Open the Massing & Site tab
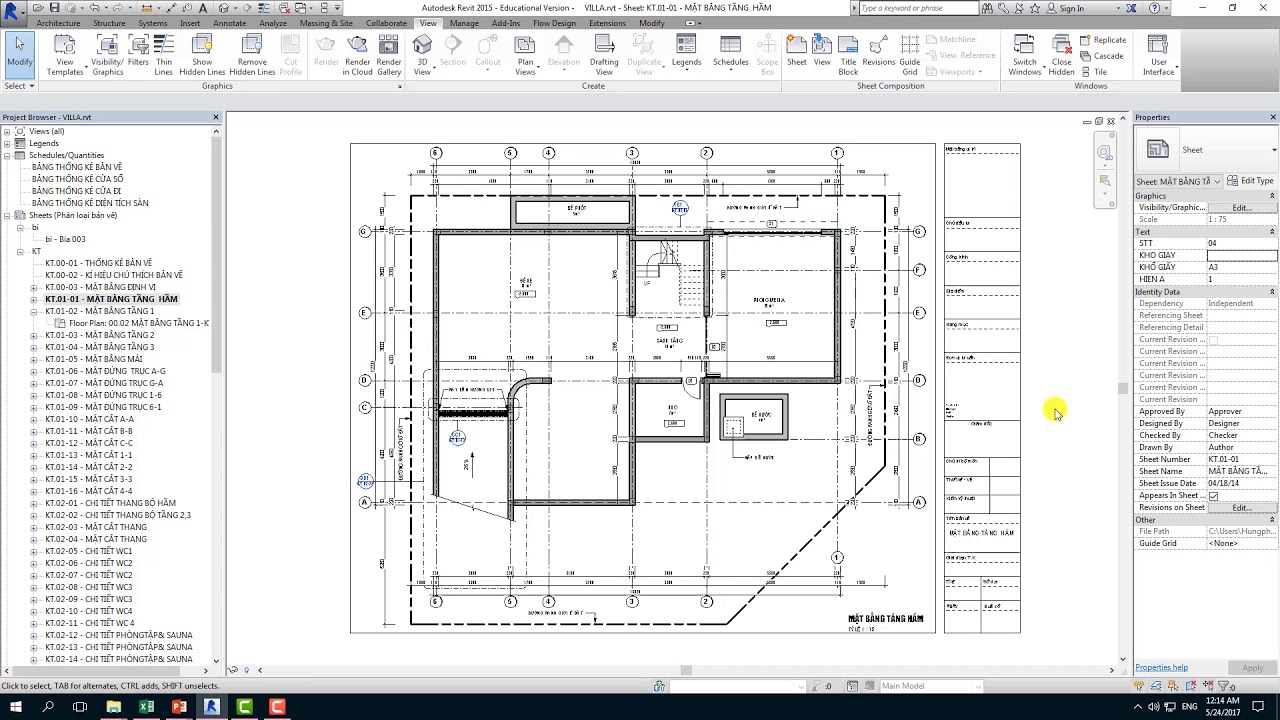 [x=326, y=23]
